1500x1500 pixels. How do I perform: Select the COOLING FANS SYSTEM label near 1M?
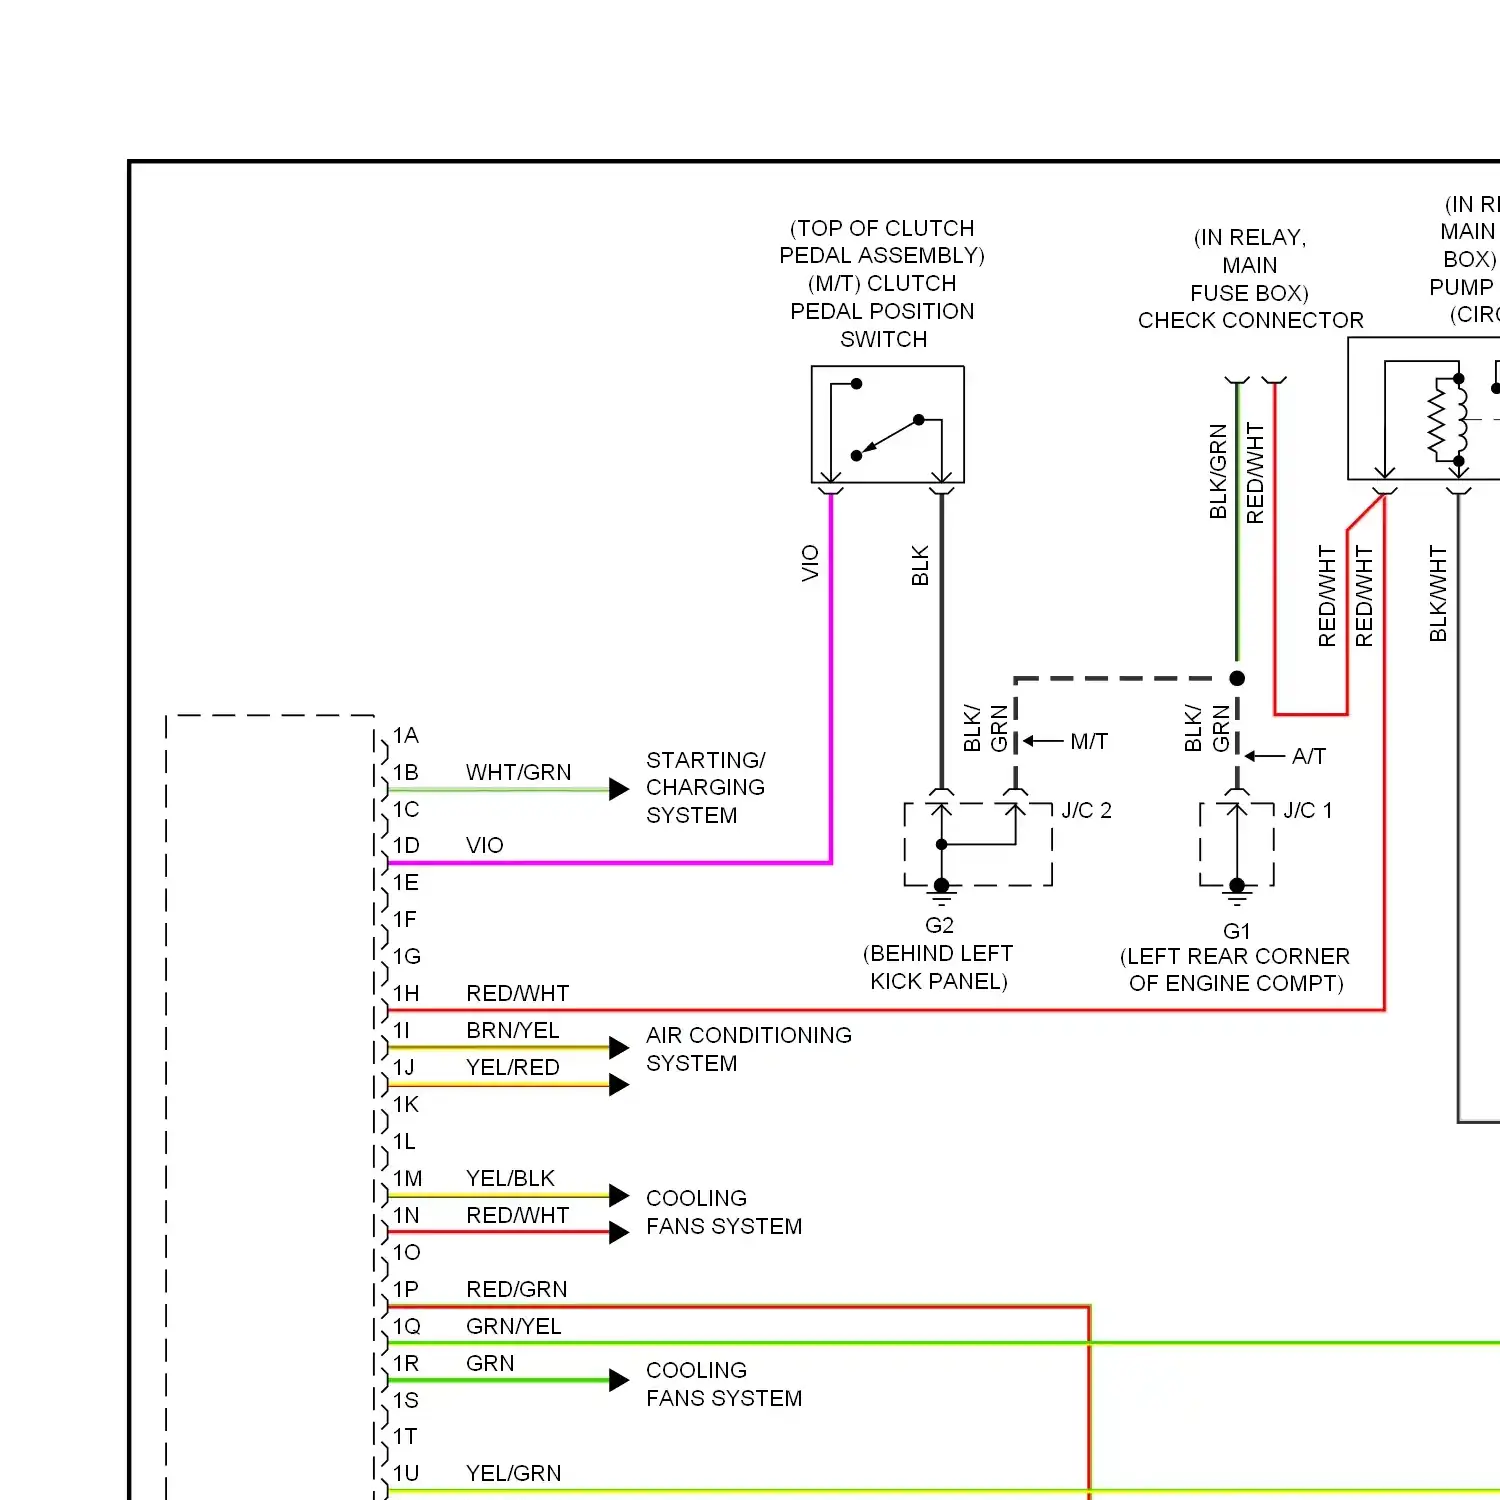tap(724, 1212)
